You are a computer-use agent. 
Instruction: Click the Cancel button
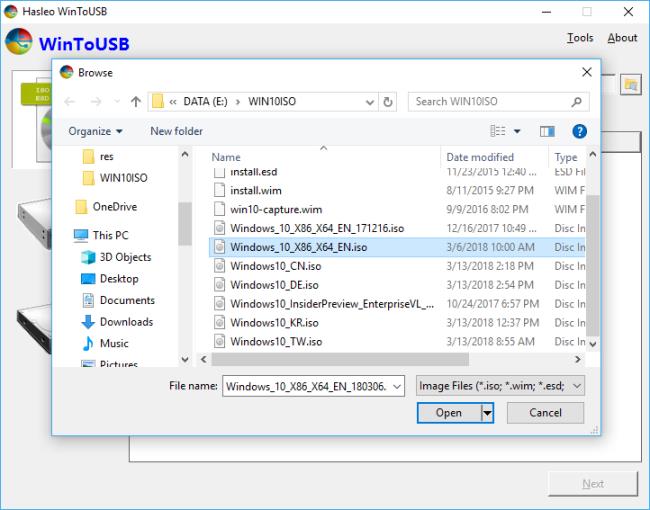(x=545, y=413)
